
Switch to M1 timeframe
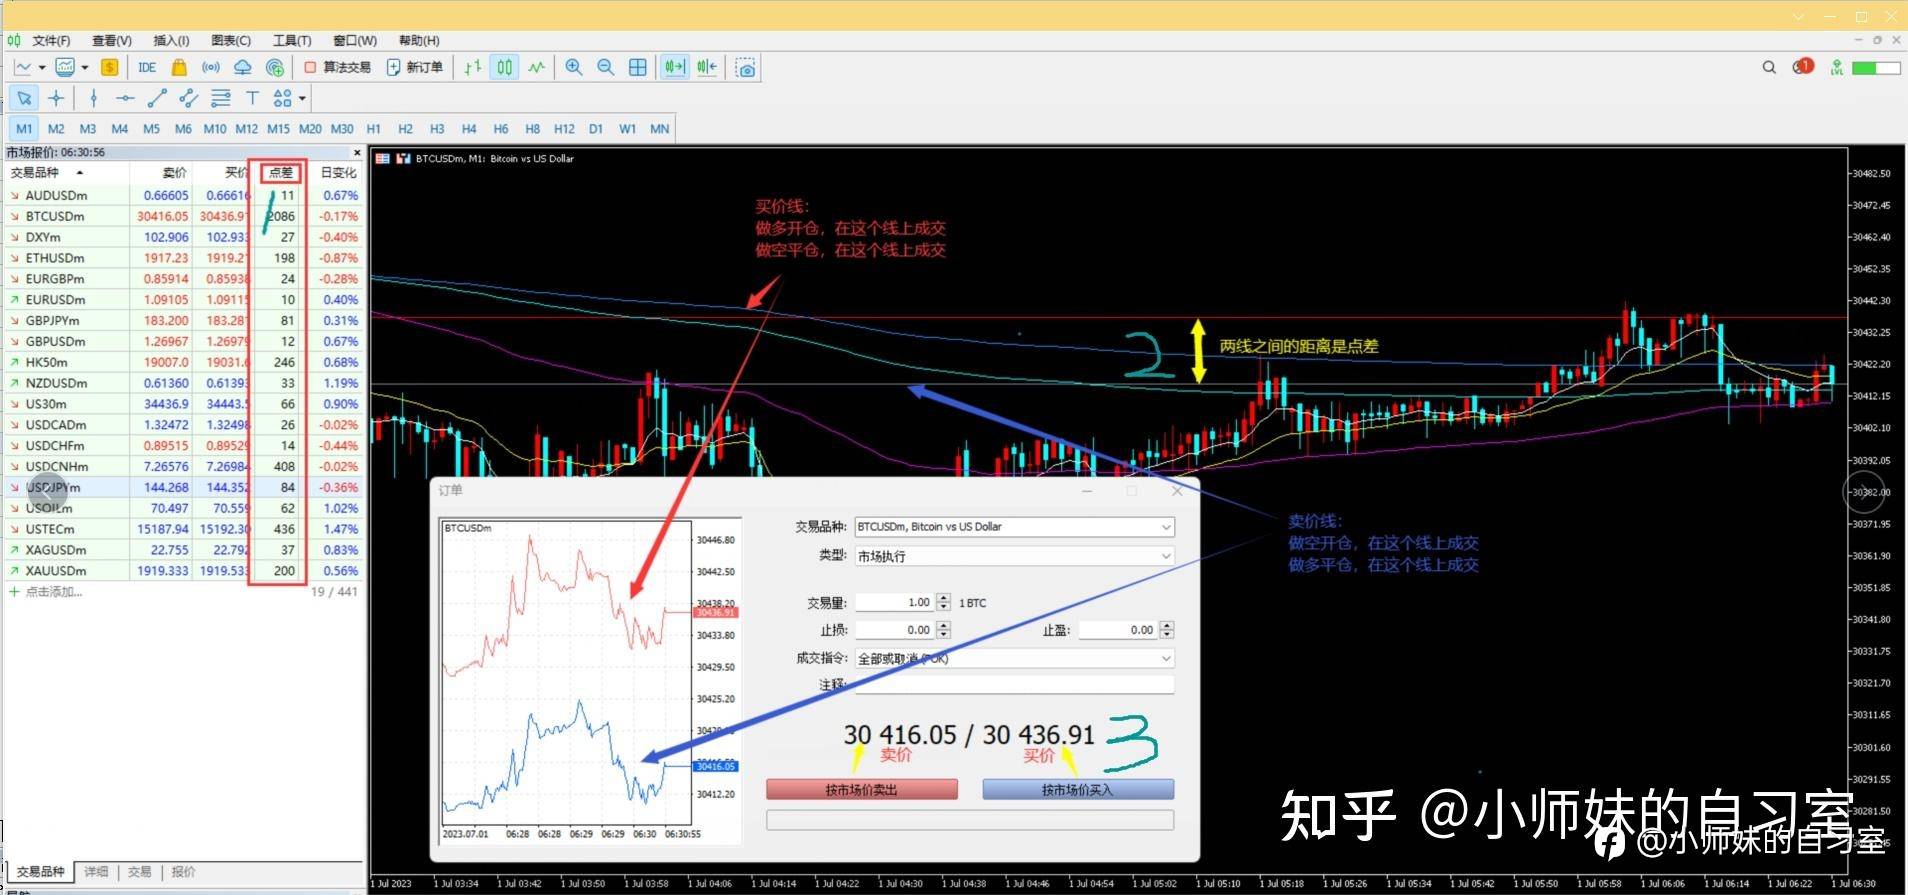[24, 129]
